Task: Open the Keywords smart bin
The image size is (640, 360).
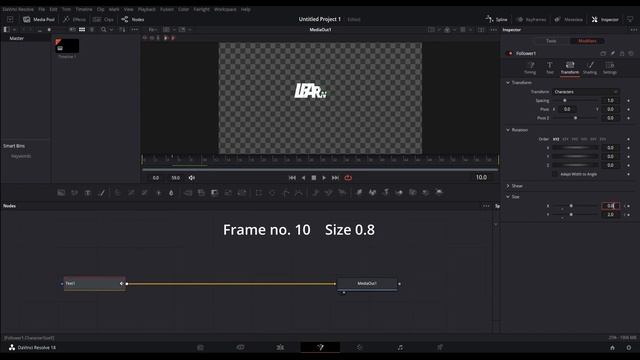Action: (x=21, y=156)
